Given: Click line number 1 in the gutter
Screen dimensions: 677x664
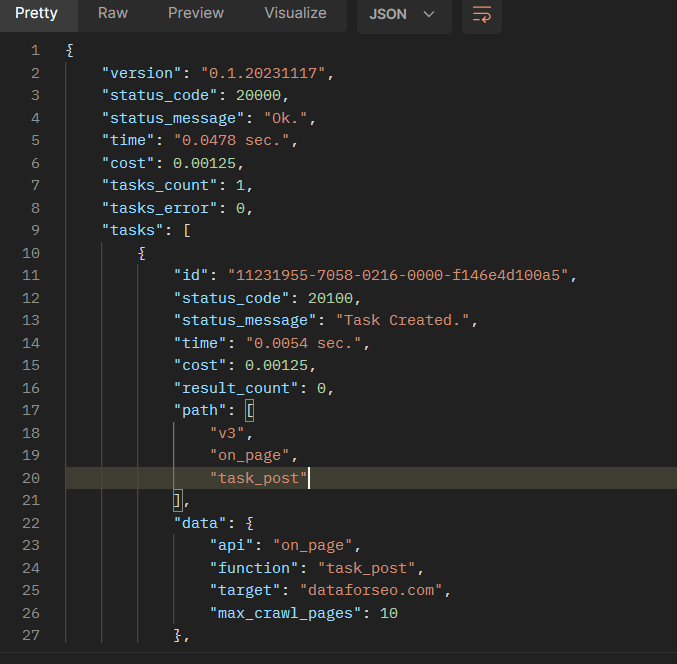Looking at the screenshot, I should (36, 50).
